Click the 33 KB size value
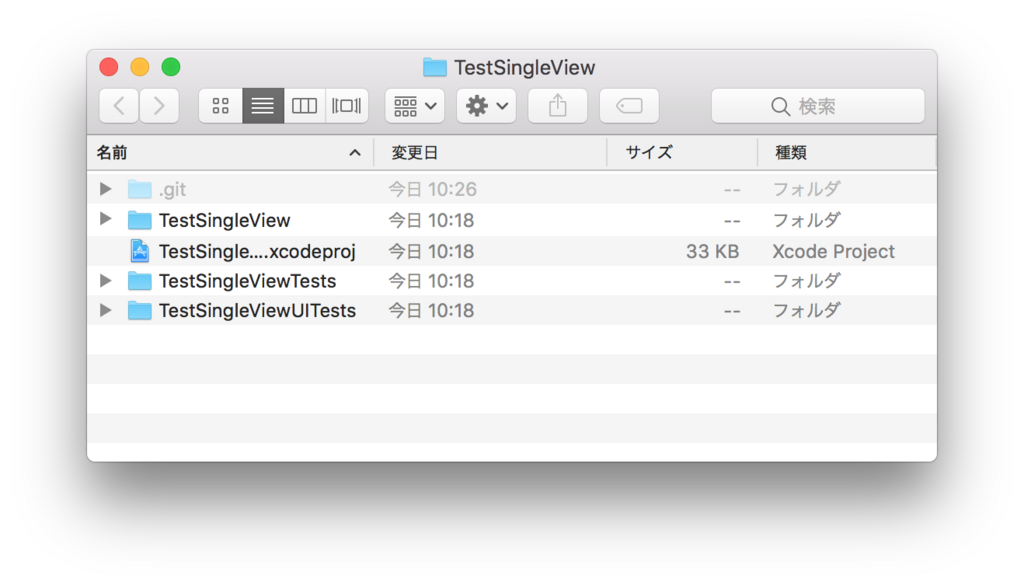This screenshot has height=586, width=1024. [x=712, y=252]
